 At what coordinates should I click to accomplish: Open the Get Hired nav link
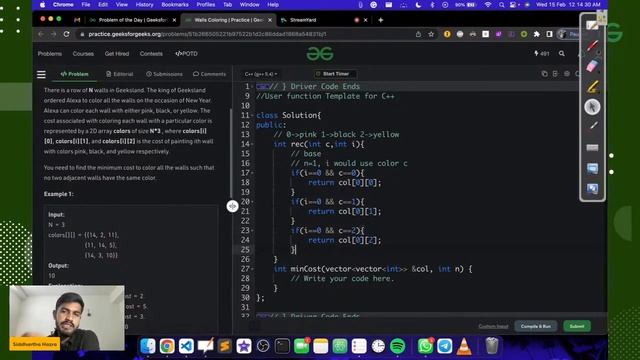coord(117,53)
